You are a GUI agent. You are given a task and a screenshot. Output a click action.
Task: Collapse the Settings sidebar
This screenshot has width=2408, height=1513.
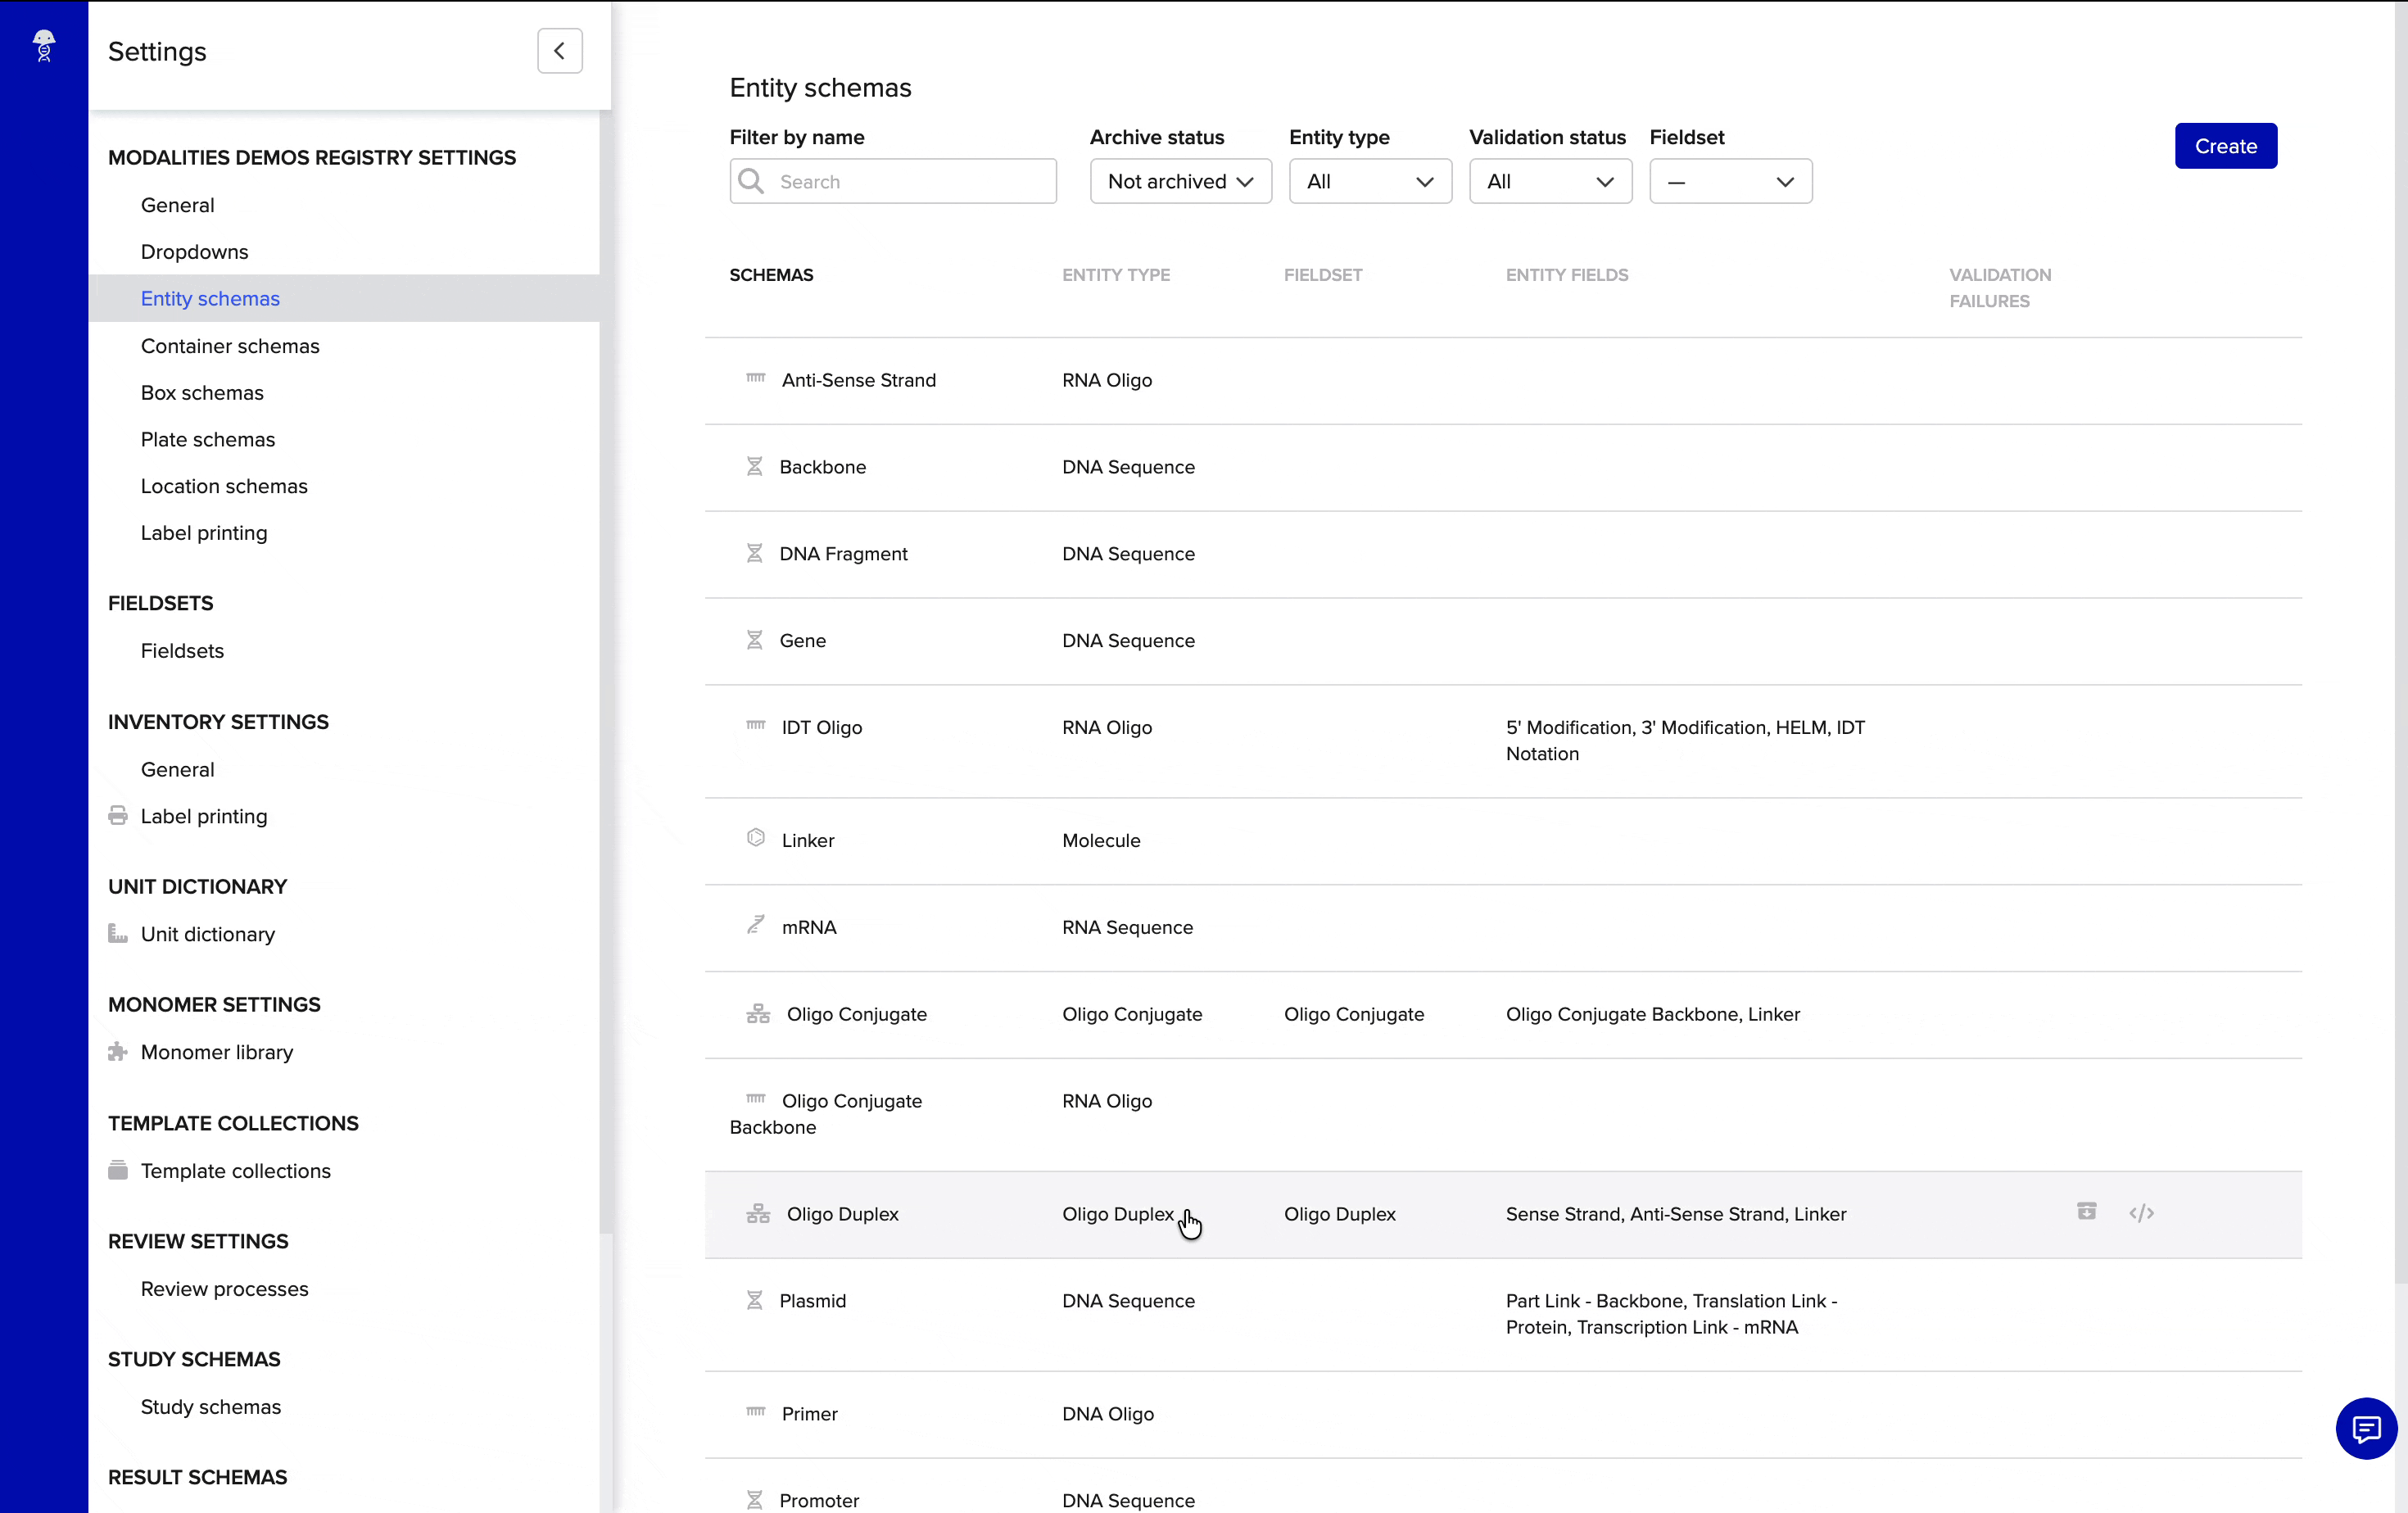pyautogui.click(x=559, y=51)
